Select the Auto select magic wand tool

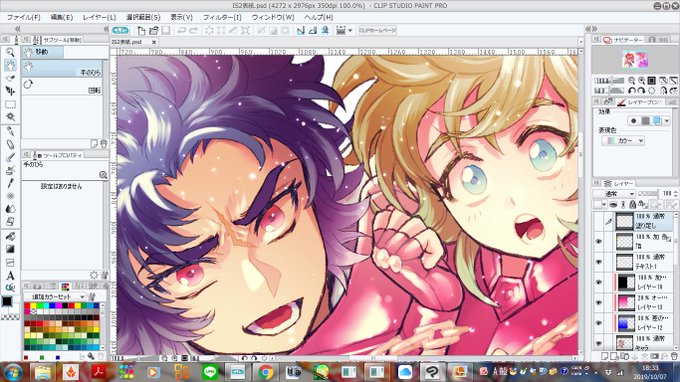10,117
